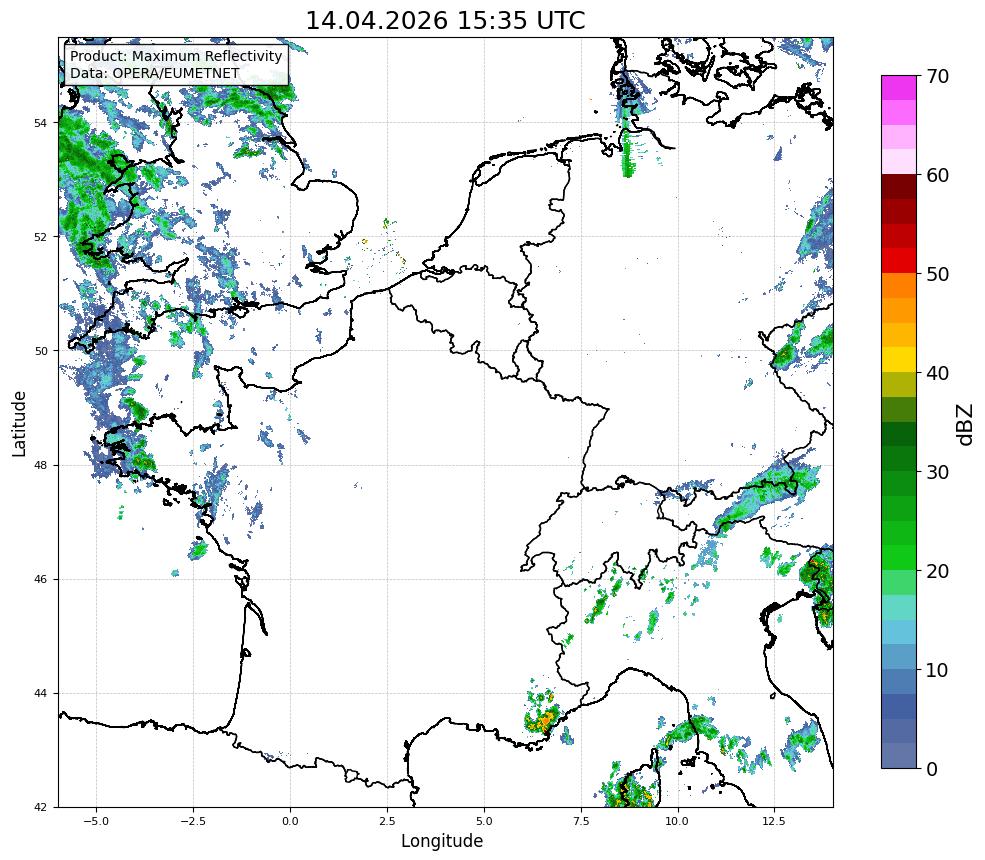The height and width of the screenshot is (860, 985).
Task: Click colorbar tick label 70
Action: [x=937, y=76]
